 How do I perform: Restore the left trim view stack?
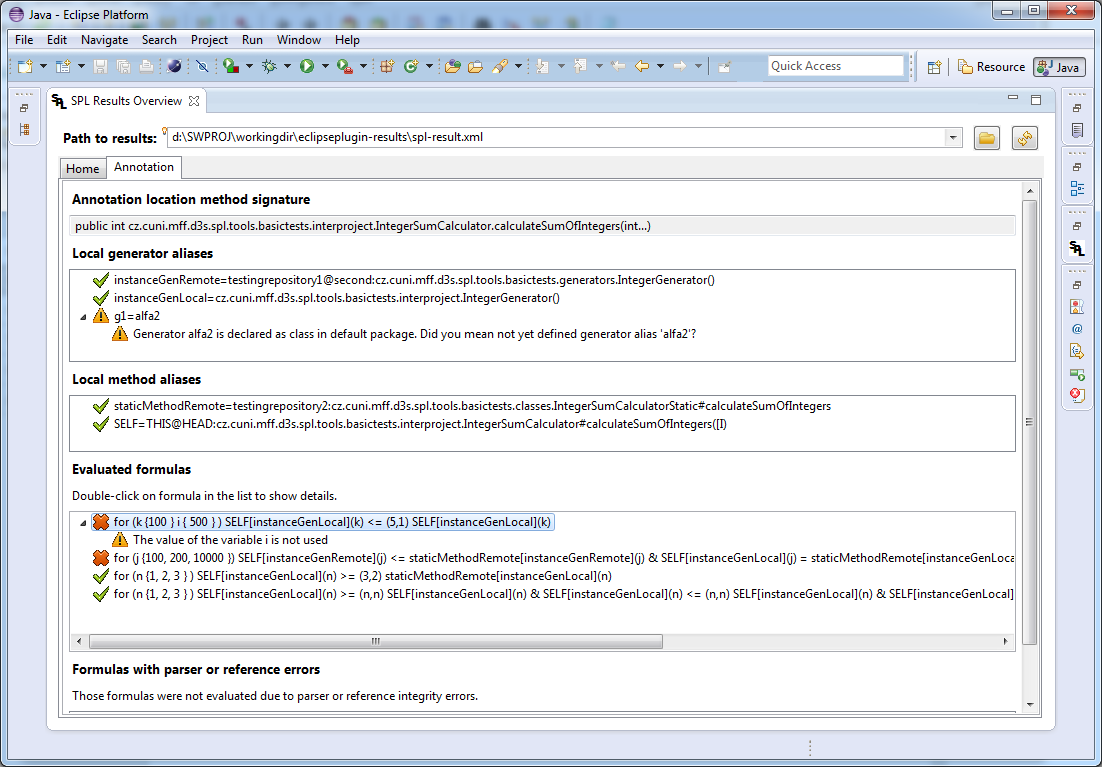coord(25,108)
